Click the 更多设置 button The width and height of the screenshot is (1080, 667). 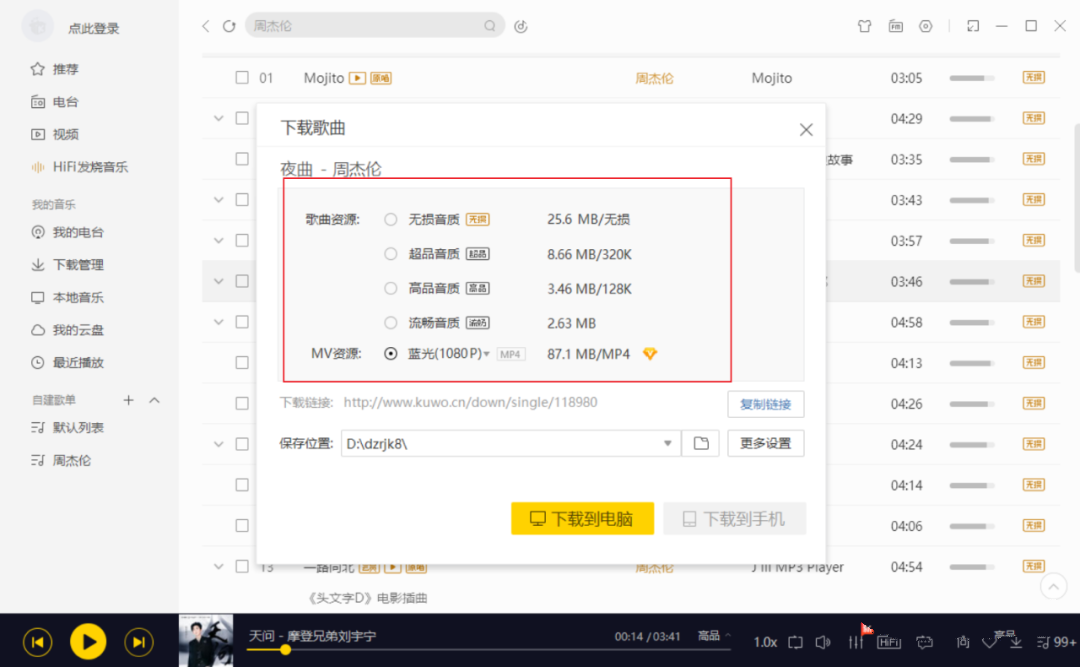765,443
